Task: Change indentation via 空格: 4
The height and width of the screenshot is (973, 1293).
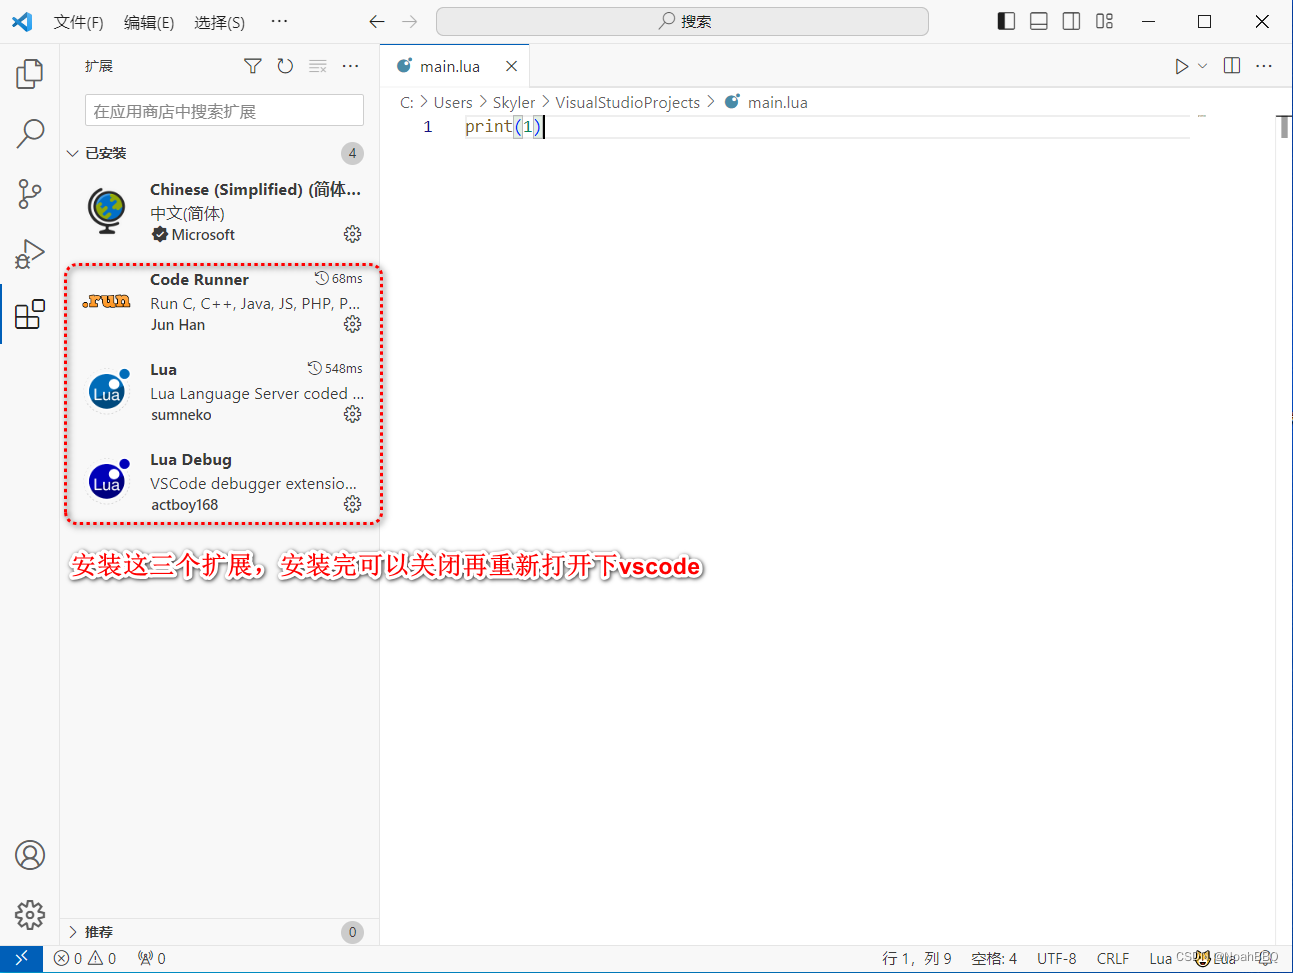Action: pyautogui.click(x=994, y=958)
